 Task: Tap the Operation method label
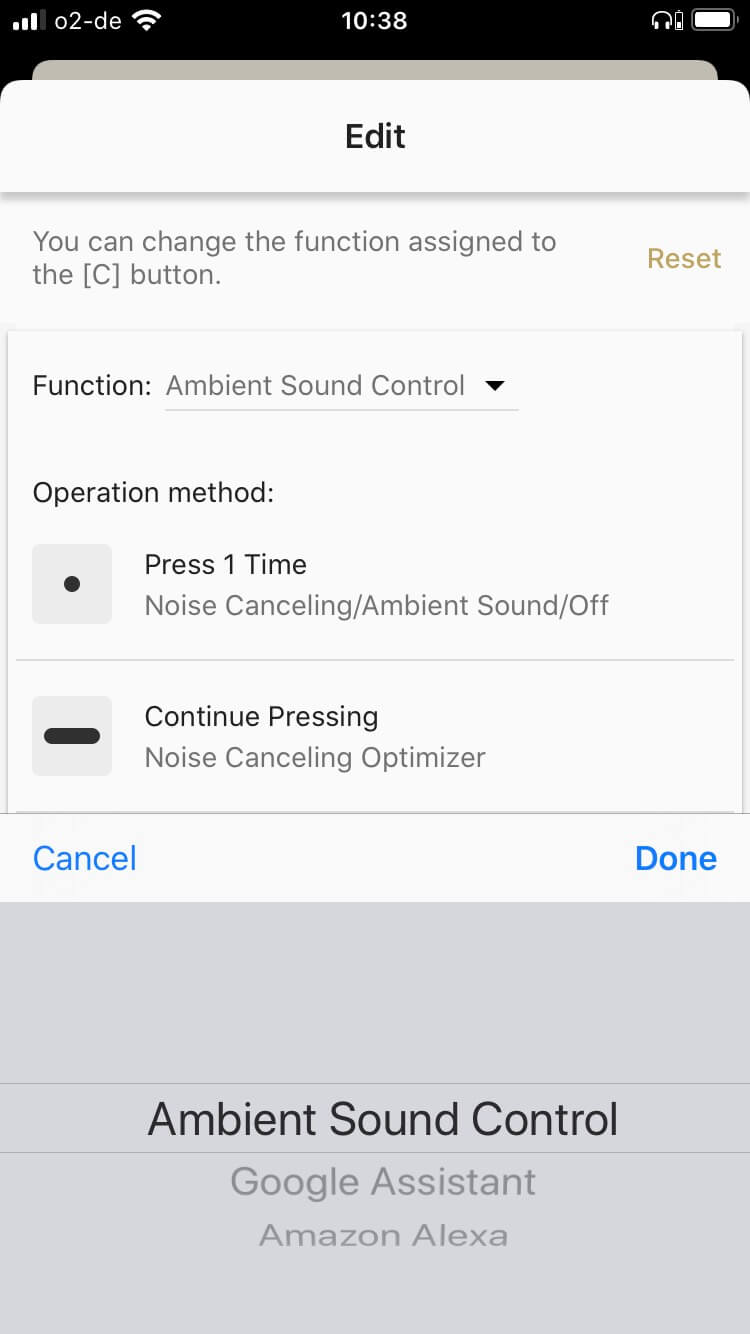[x=153, y=493]
